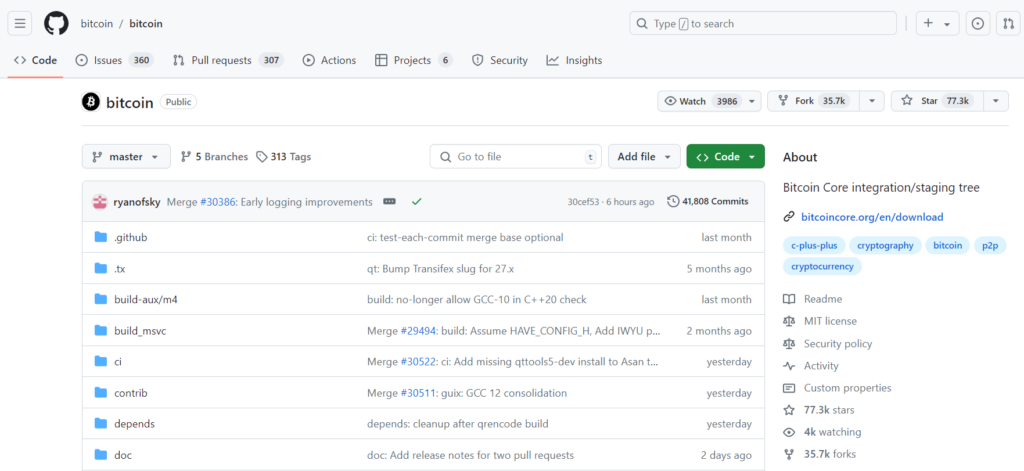The height and width of the screenshot is (471, 1024).
Task: Switch to the Insights tab
Action: [x=574, y=60]
